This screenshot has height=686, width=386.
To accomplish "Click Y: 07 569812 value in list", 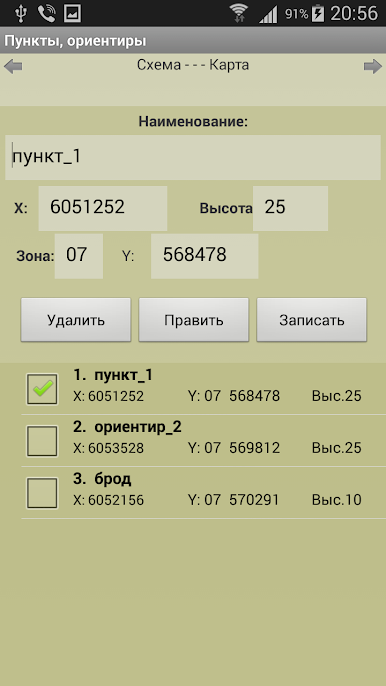I will [x=234, y=448].
